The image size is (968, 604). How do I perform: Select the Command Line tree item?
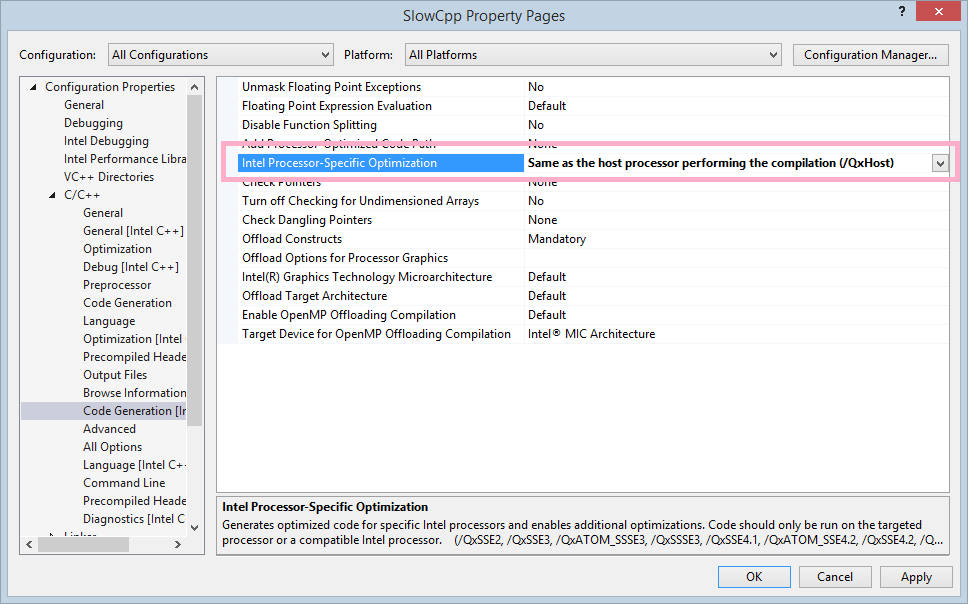point(124,483)
